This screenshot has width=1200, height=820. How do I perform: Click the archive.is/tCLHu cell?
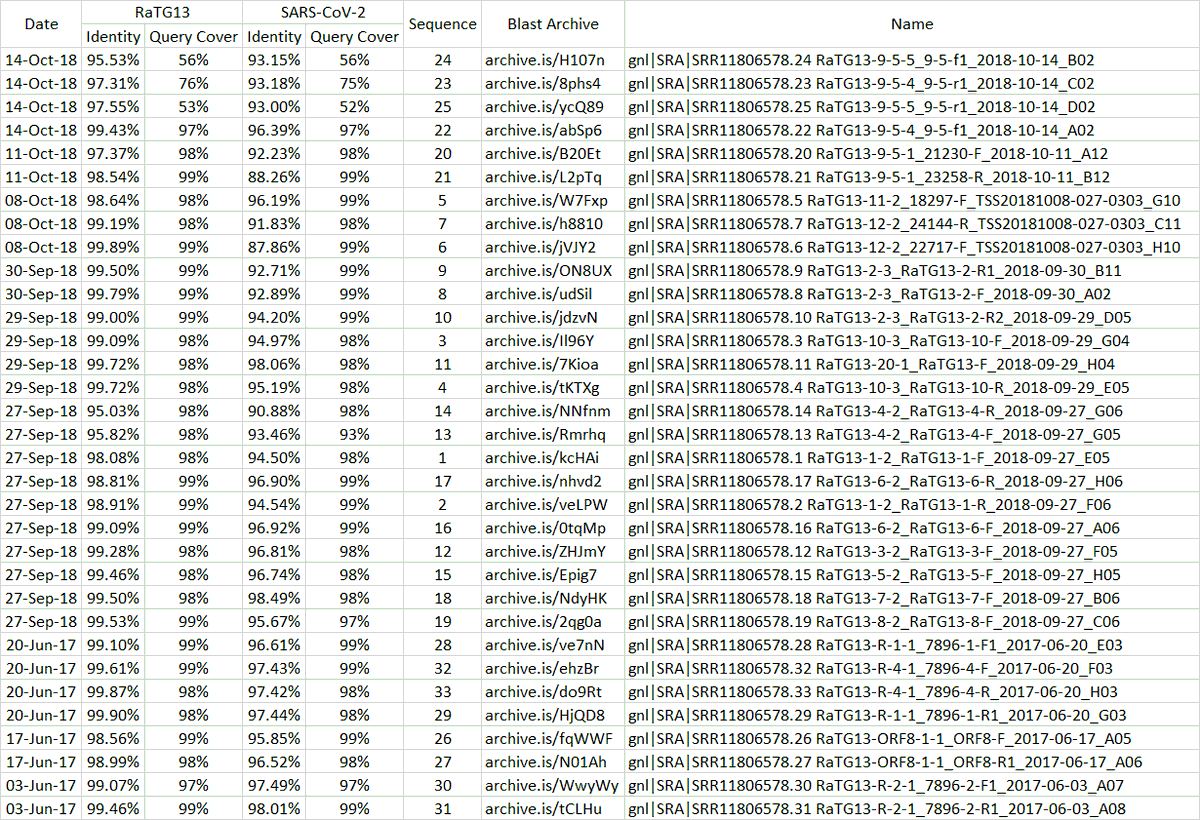553,808
